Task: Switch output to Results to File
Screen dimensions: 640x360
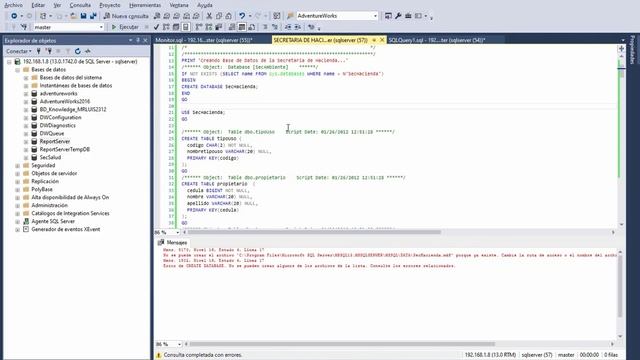Action: pyautogui.click(x=251, y=27)
